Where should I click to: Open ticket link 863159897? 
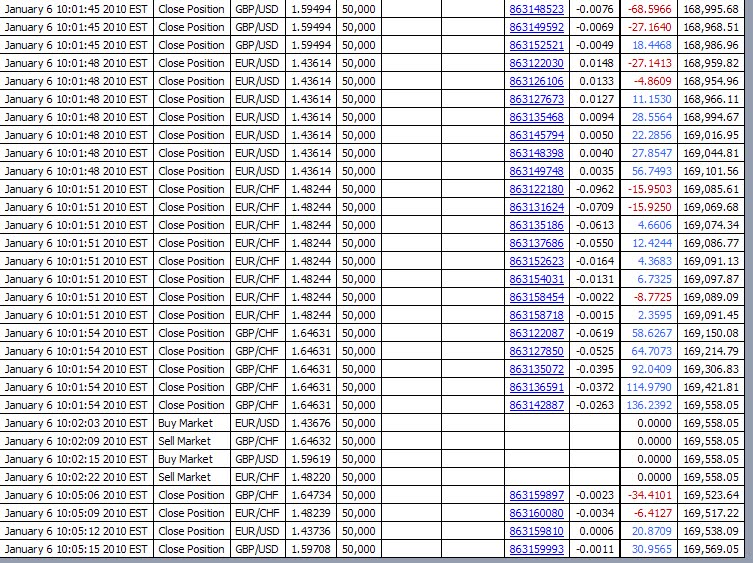click(536, 495)
